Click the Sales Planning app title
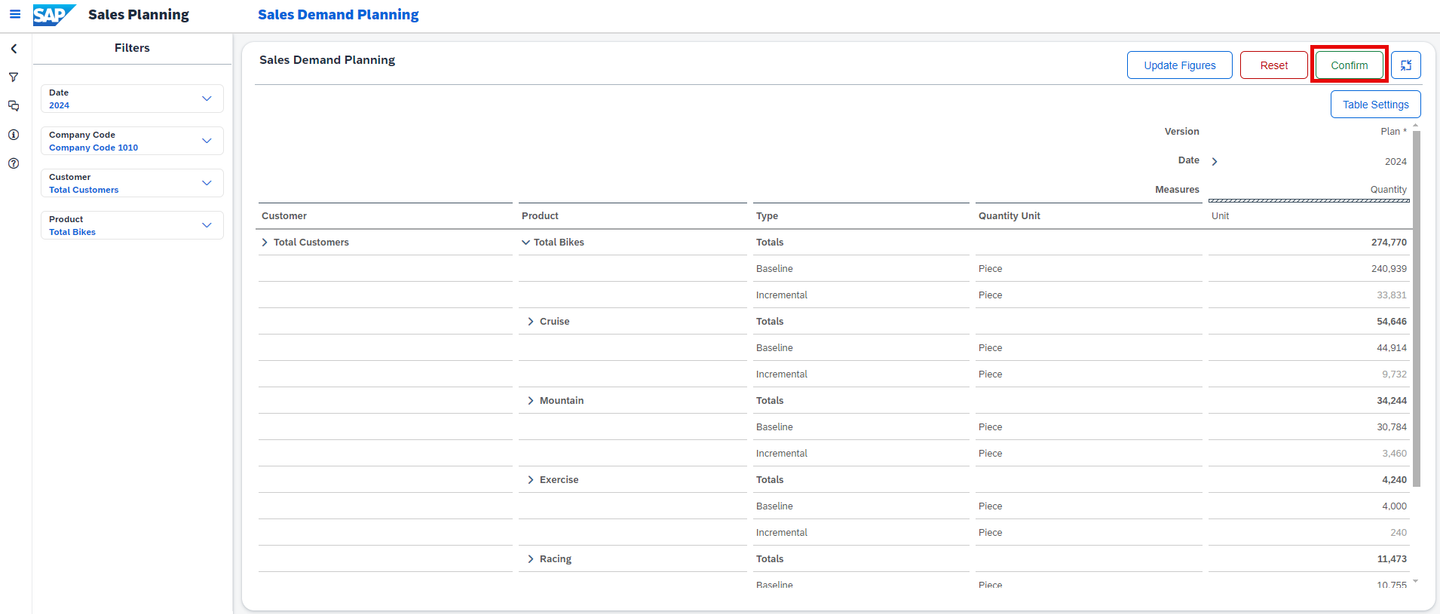 coord(138,15)
